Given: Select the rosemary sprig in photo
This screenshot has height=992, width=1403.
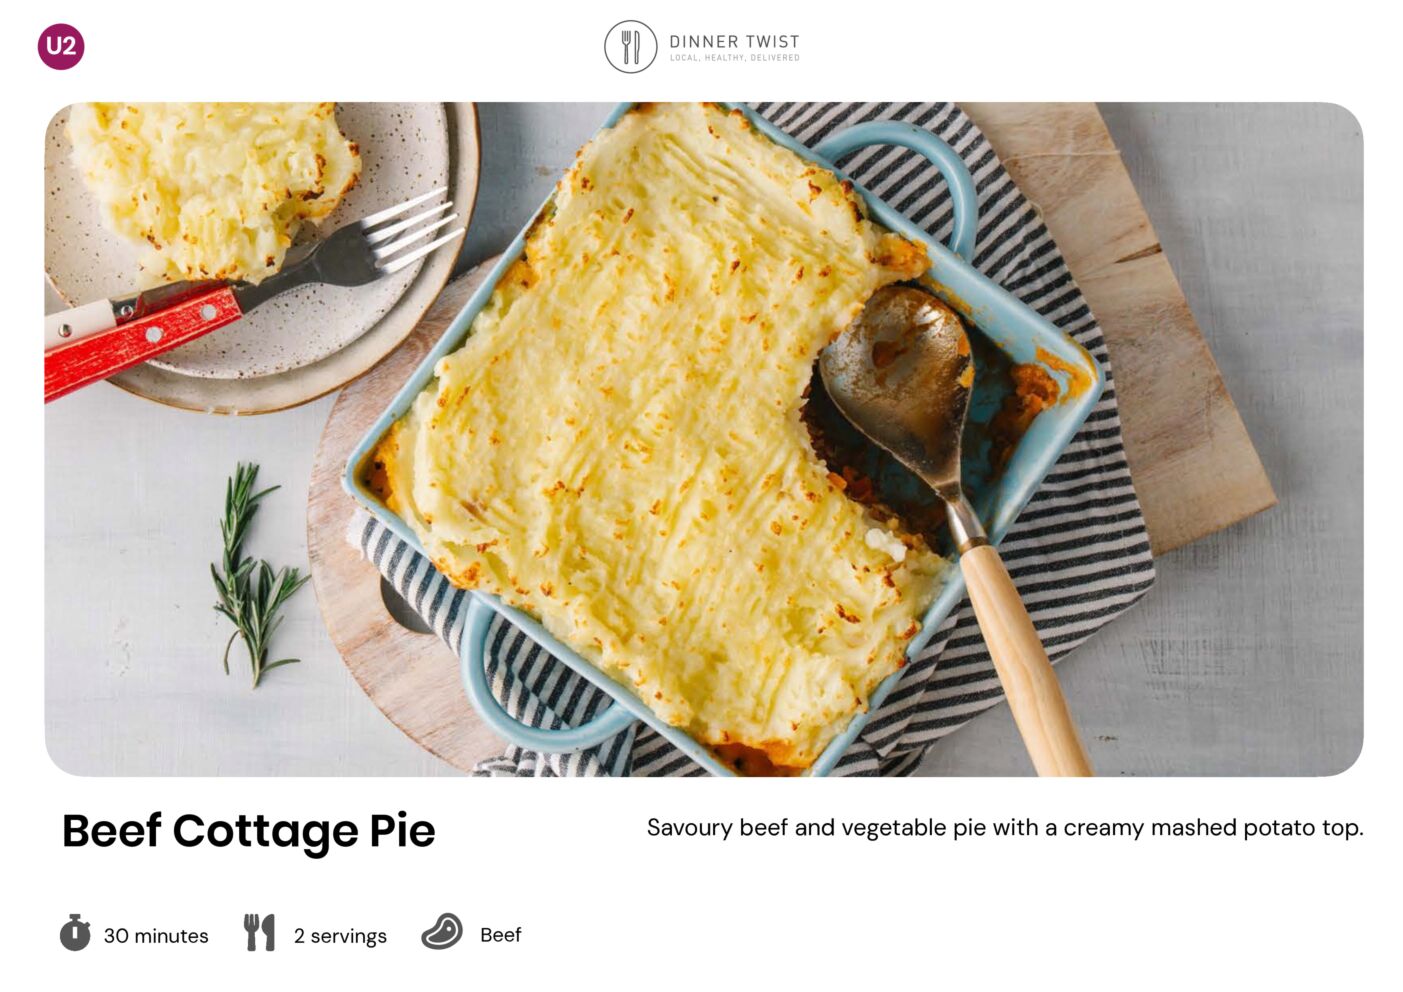Looking at the screenshot, I should point(254,573).
